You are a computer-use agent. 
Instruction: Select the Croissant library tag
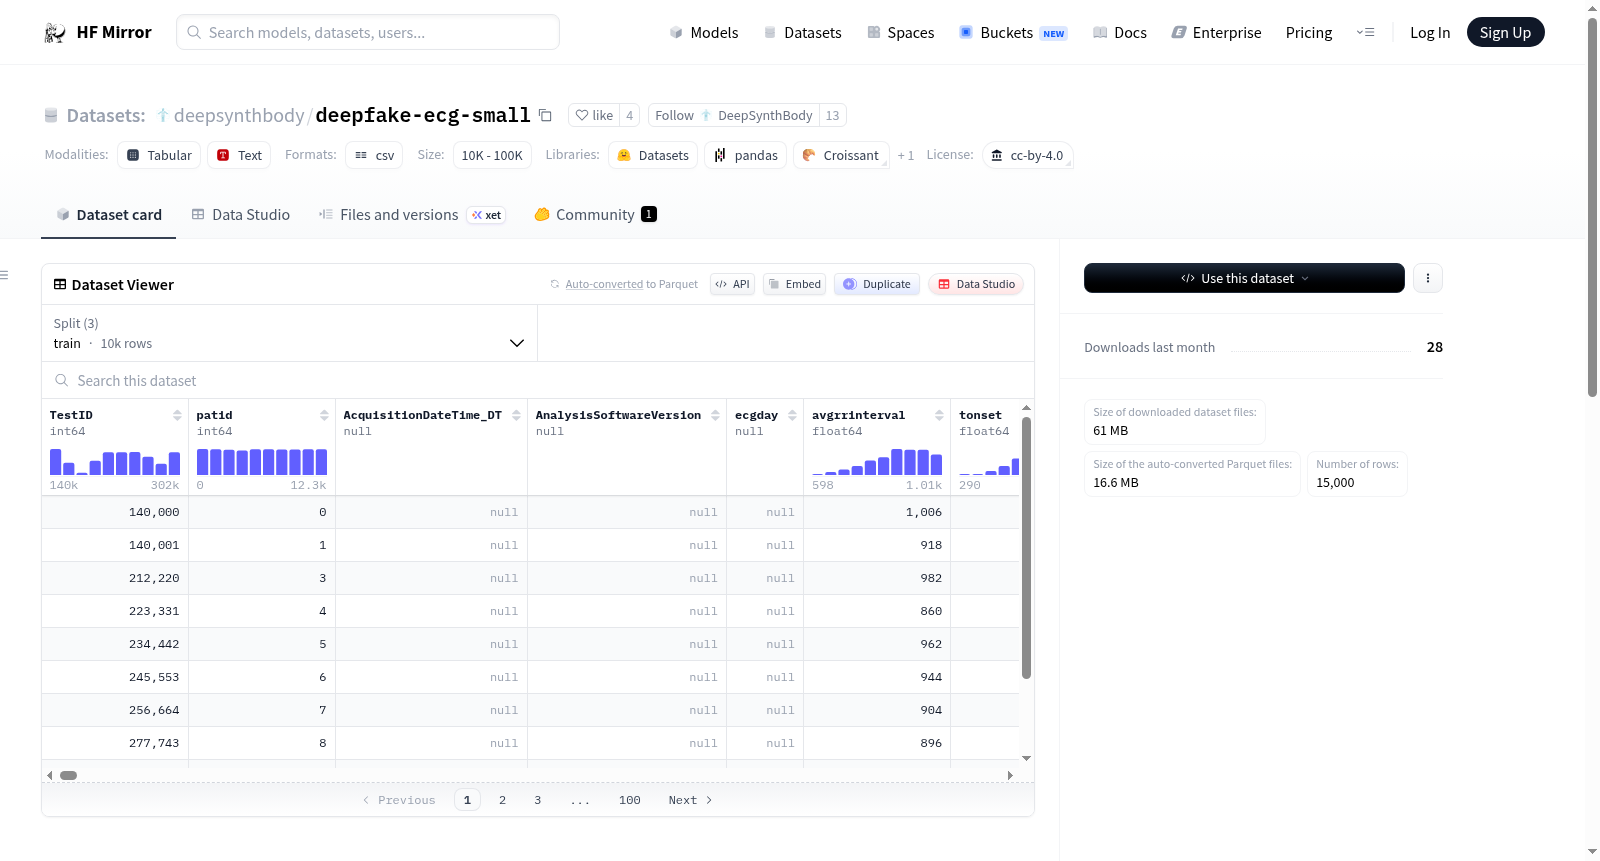tap(841, 155)
